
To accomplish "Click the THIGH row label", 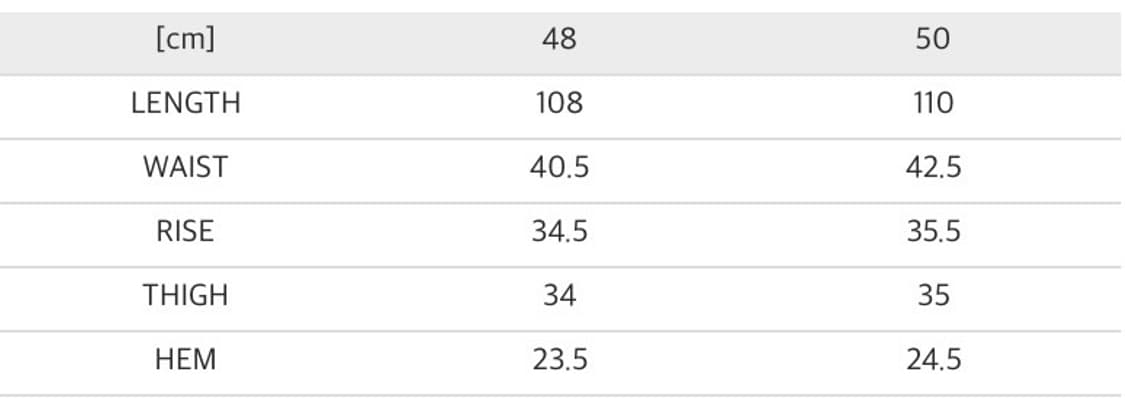I will [x=186, y=295].
